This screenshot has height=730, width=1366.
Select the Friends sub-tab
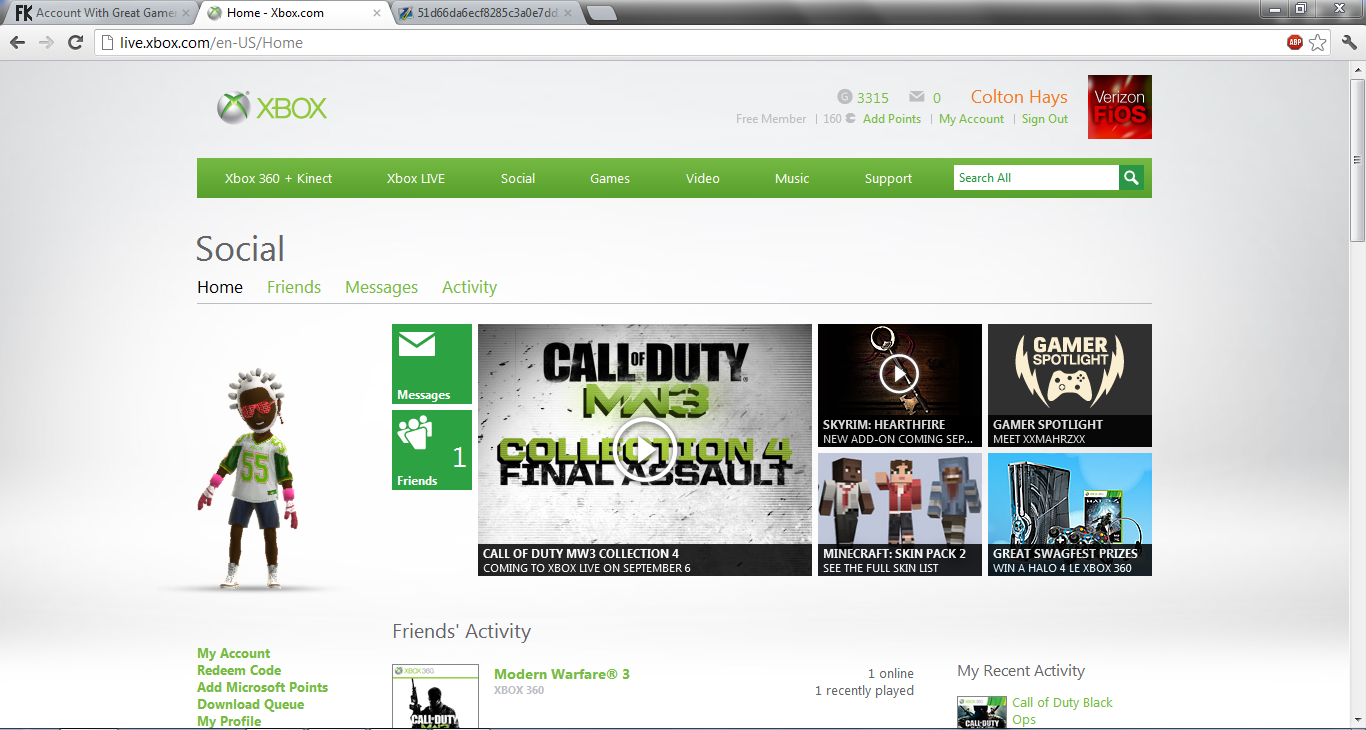click(294, 287)
